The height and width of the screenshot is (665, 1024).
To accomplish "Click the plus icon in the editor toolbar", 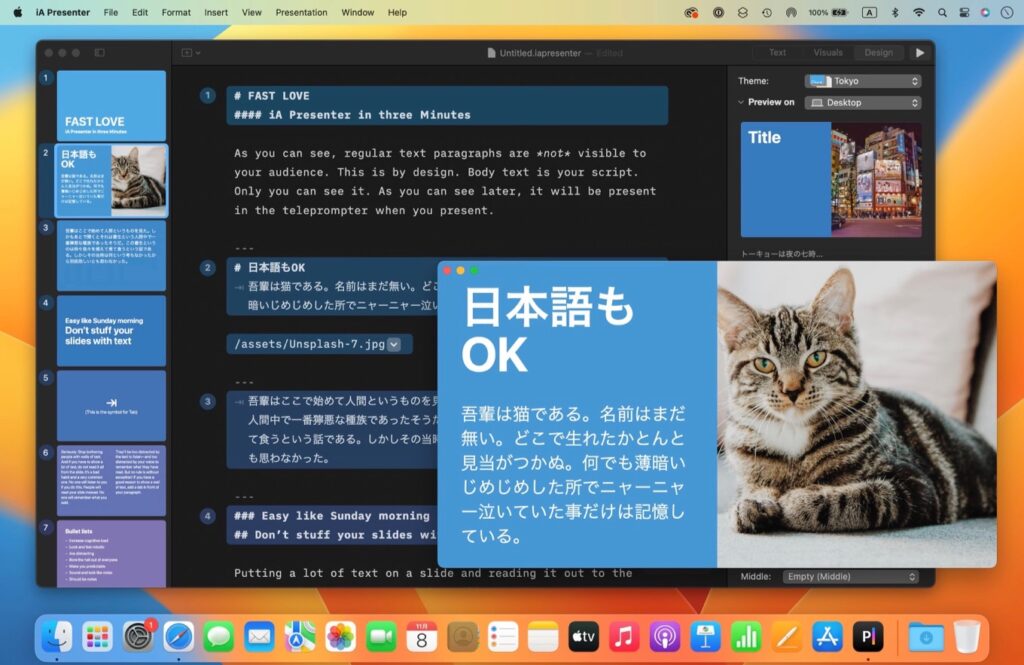I will pyautogui.click(x=186, y=52).
